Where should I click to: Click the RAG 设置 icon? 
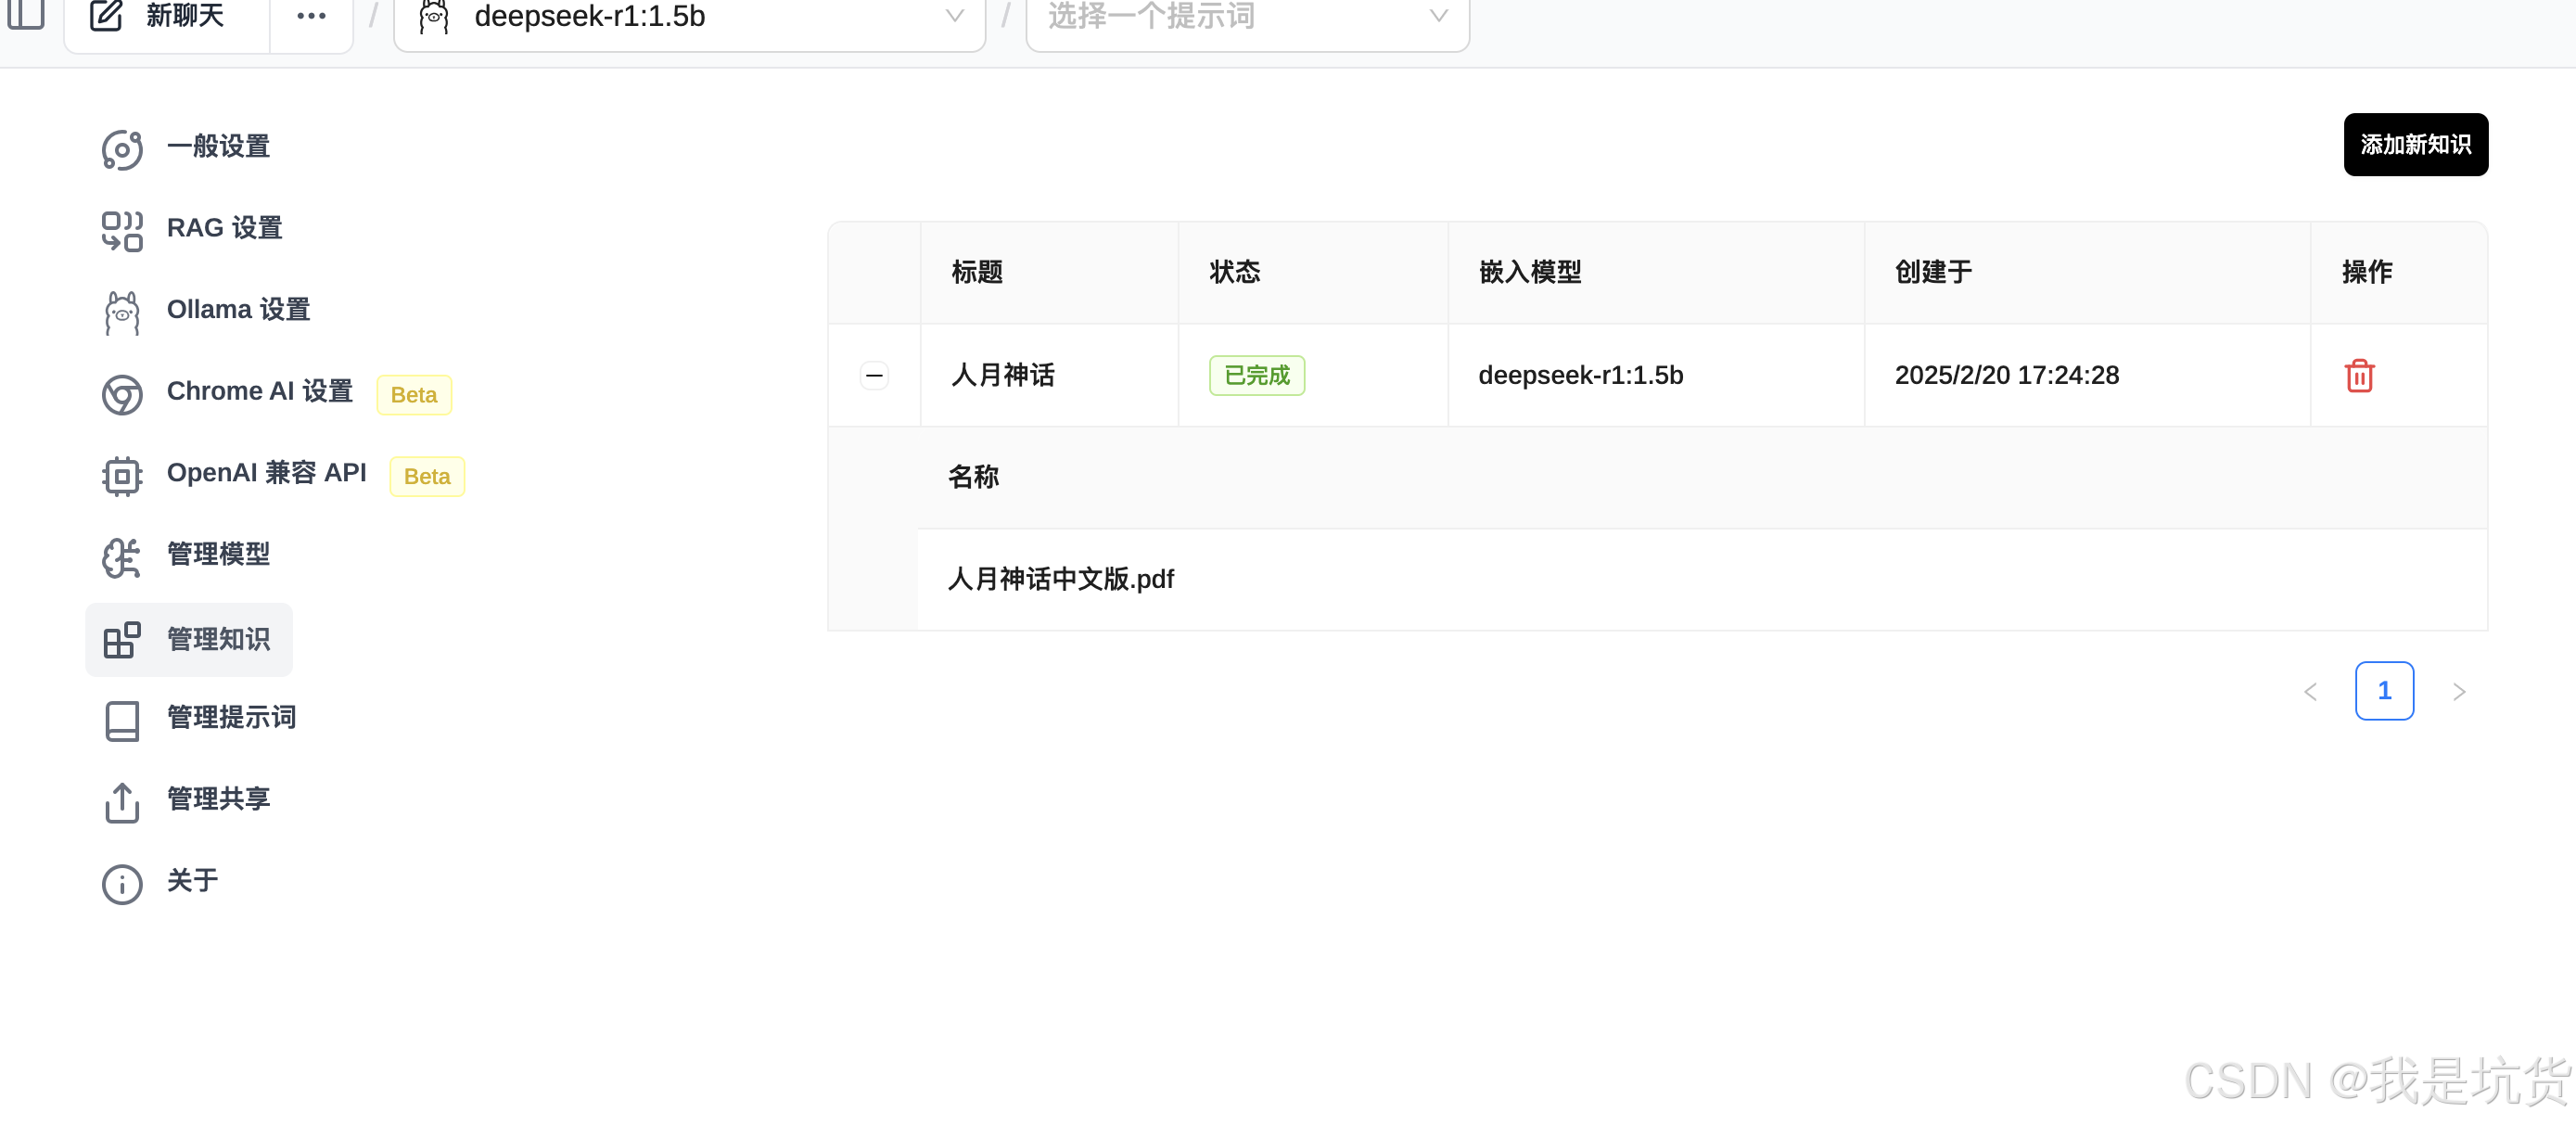tap(122, 230)
